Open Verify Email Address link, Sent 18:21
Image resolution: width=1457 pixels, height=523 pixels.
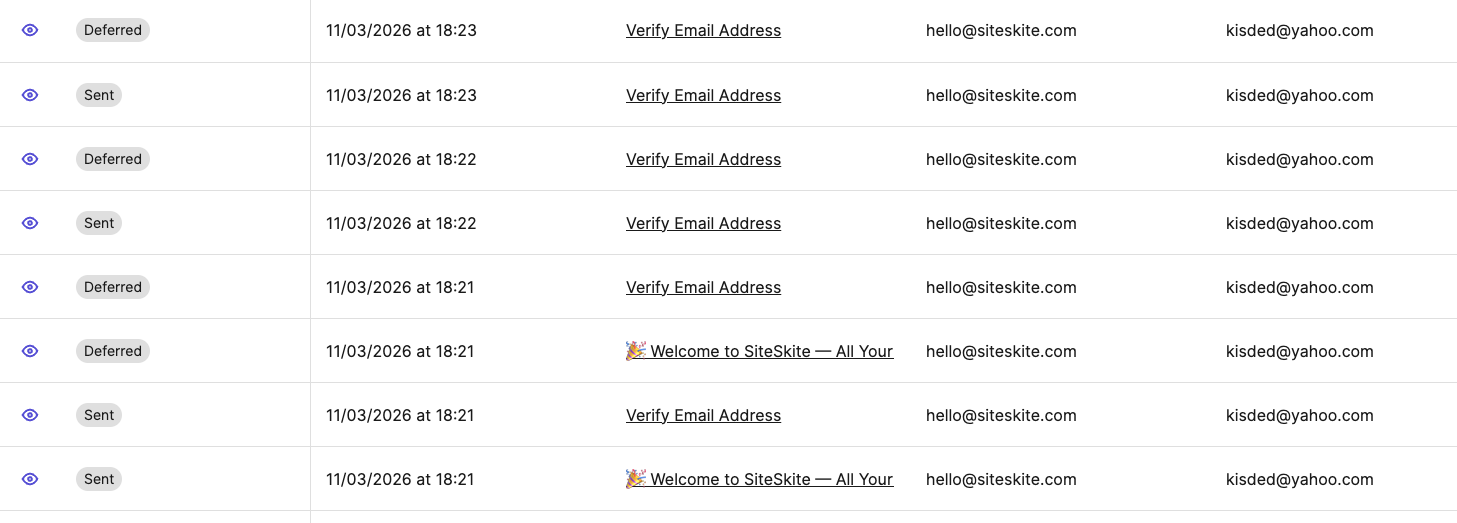703,415
